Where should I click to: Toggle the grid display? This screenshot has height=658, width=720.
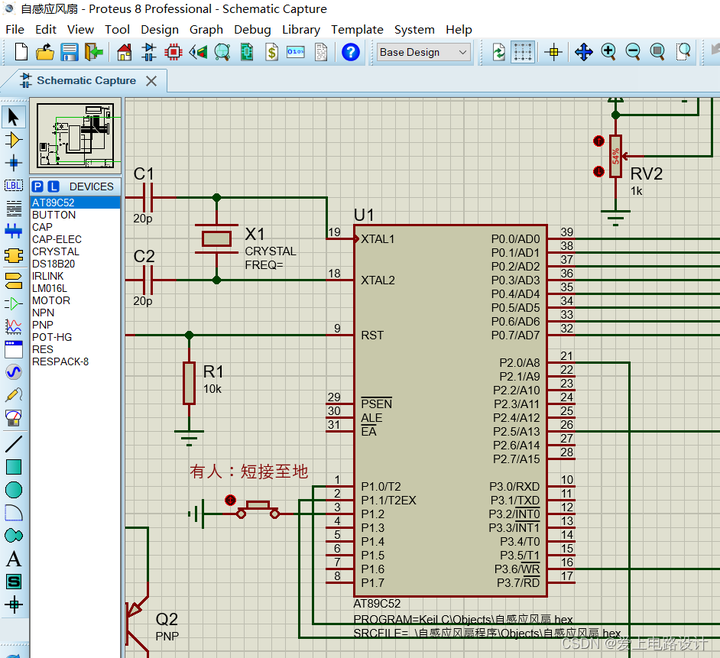[x=523, y=52]
